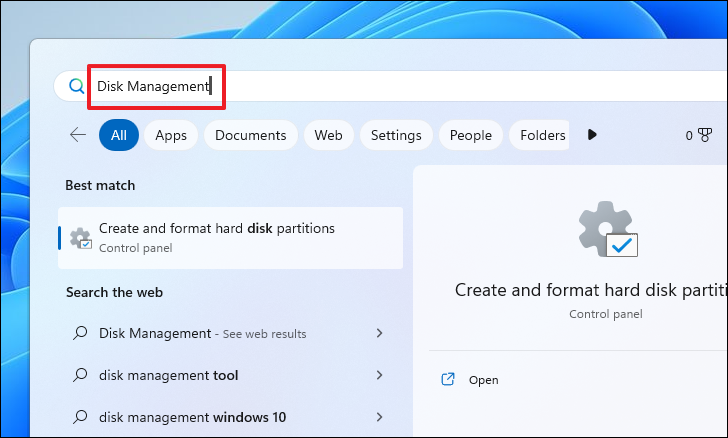Image resolution: width=728 pixels, height=438 pixels.
Task: Expand chevron beside disk management windows 10
Action: pyautogui.click(x=380, y=417)
